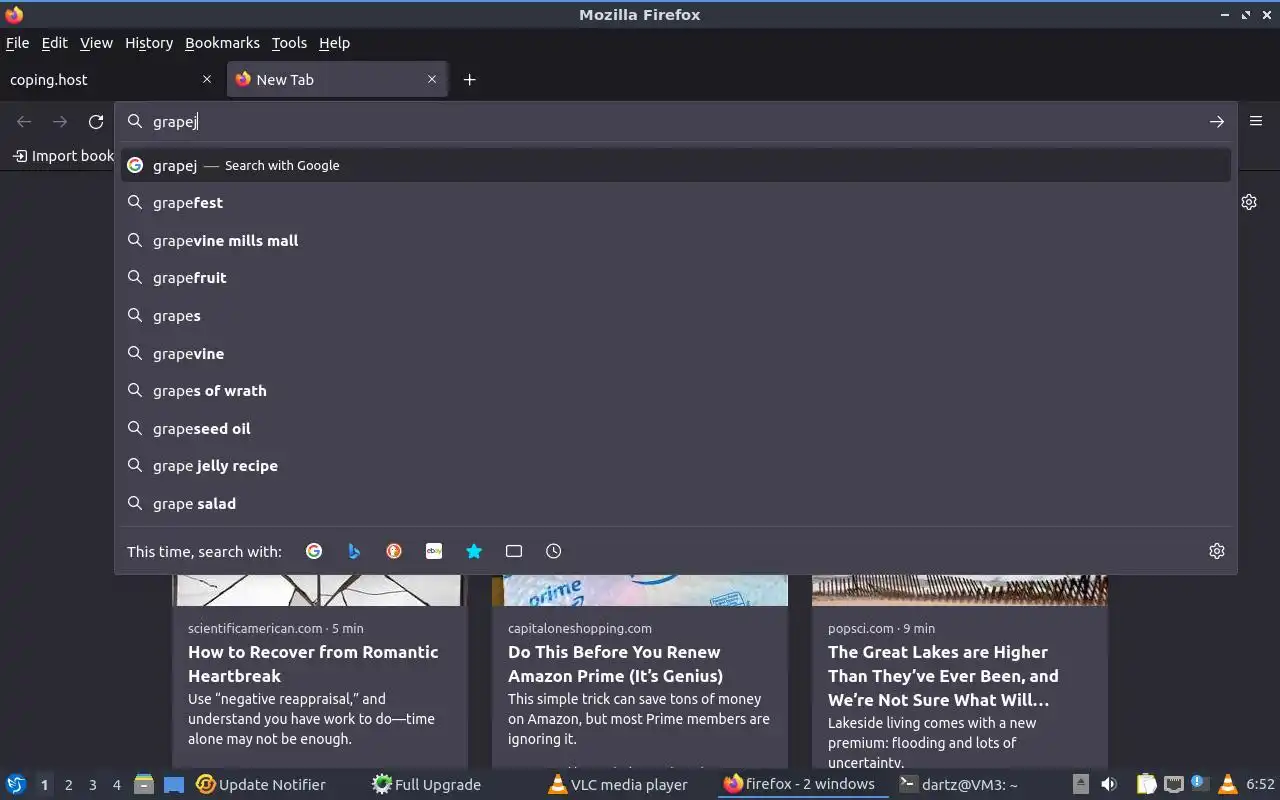Search this time with eBay

click(434, 551)
